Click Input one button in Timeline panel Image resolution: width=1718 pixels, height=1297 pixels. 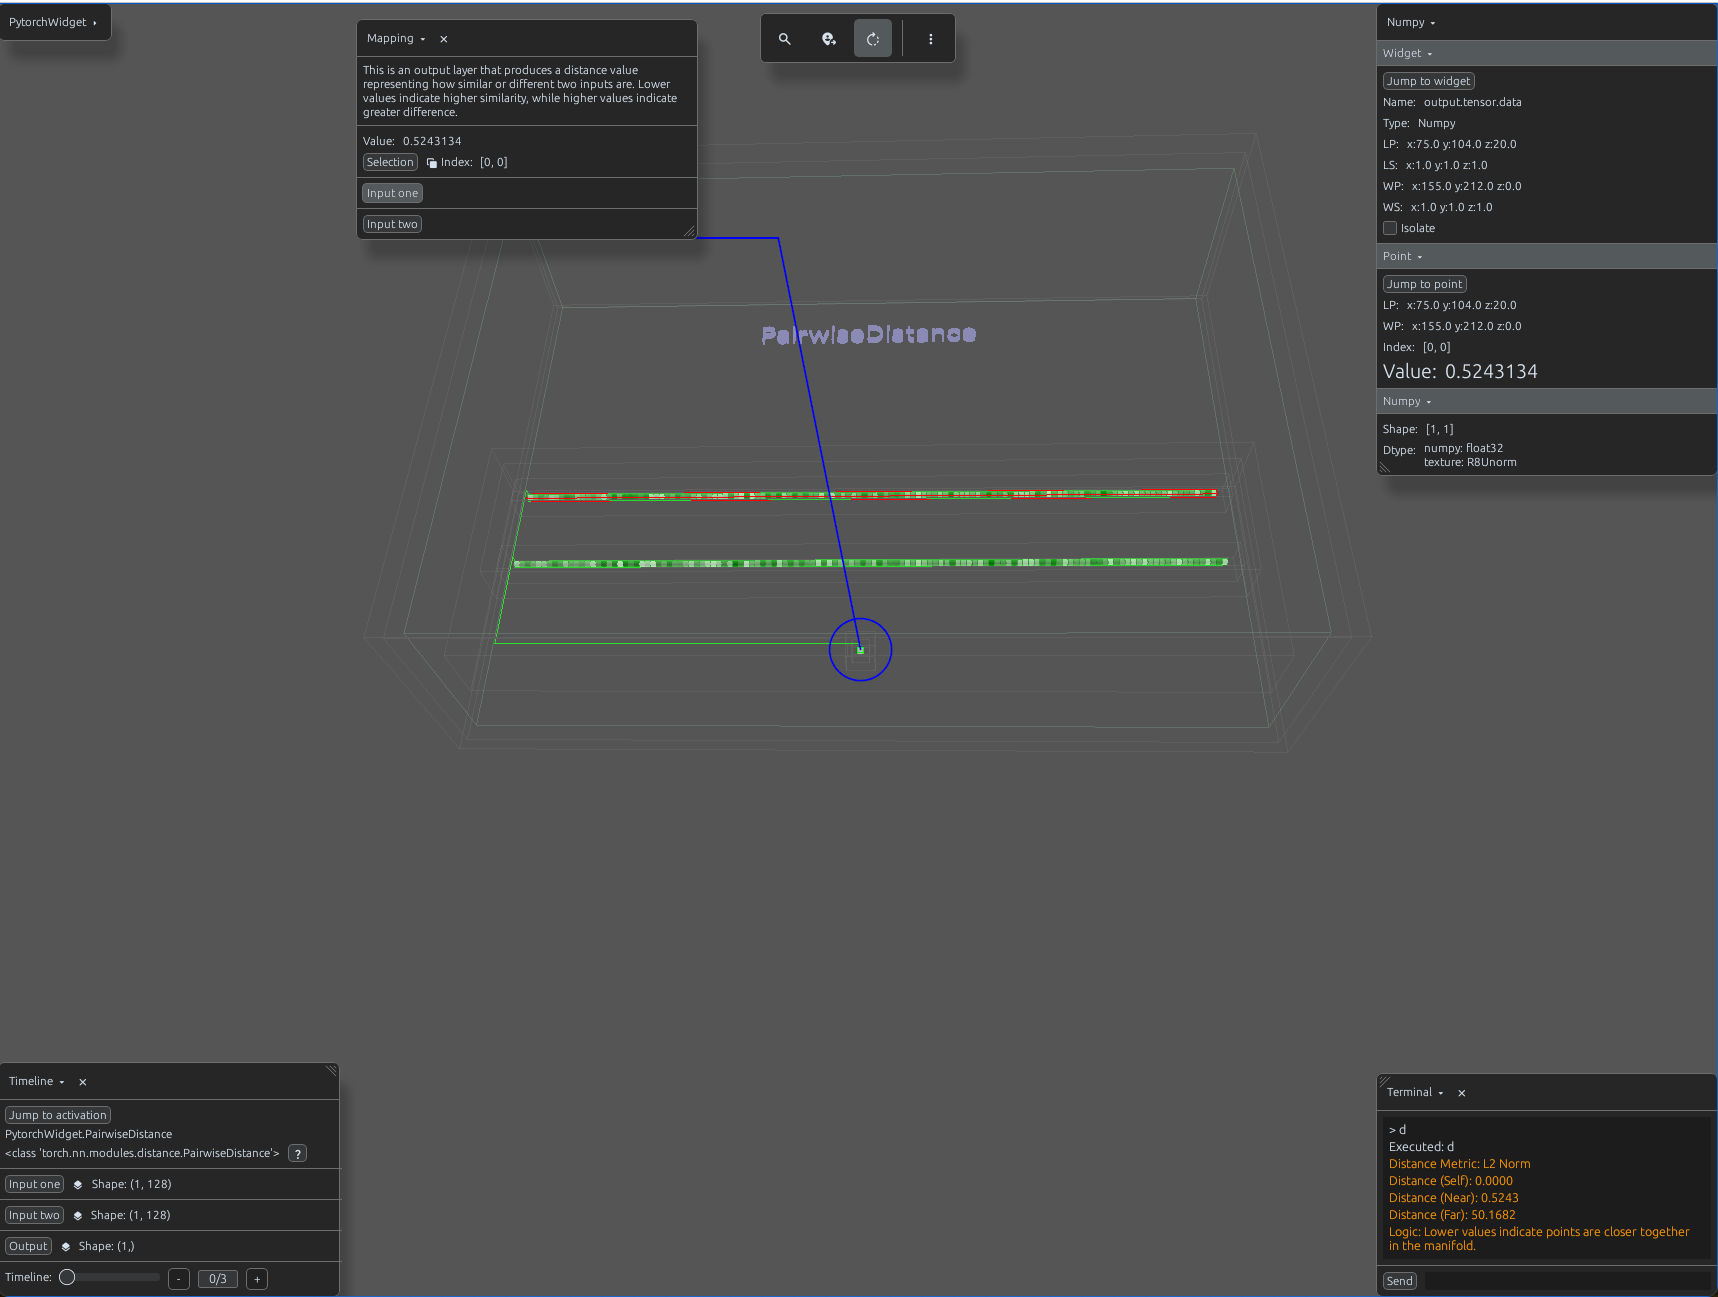click(x=34, y=1184)
